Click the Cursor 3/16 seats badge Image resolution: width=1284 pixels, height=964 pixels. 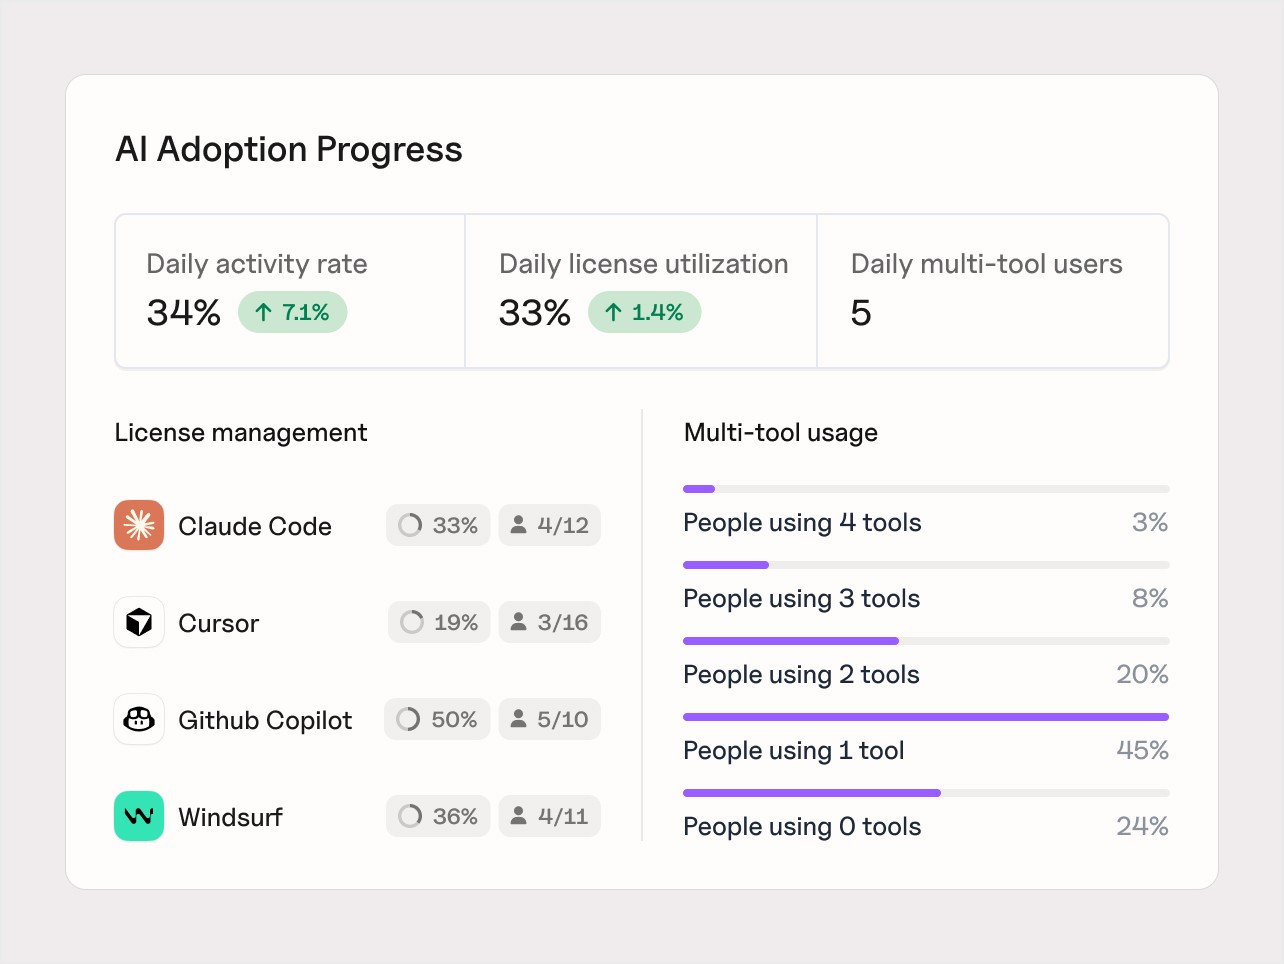(549, 622)
